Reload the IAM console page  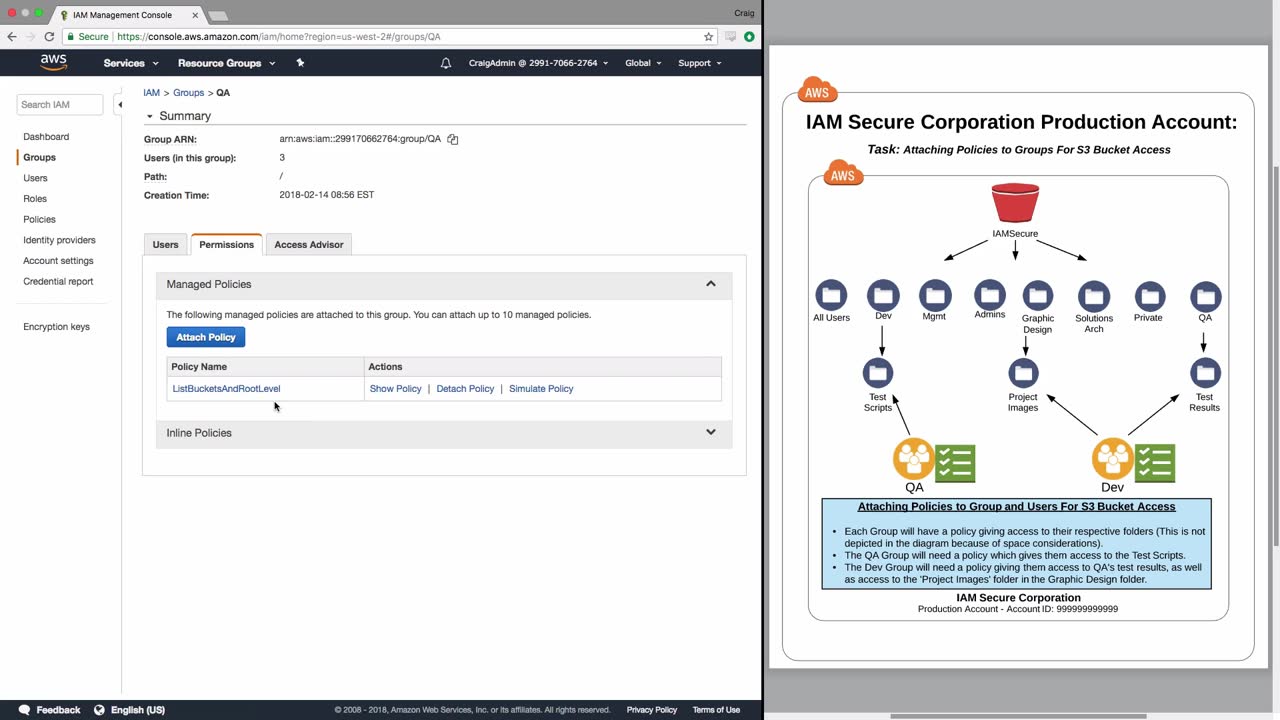click(49, 37)
